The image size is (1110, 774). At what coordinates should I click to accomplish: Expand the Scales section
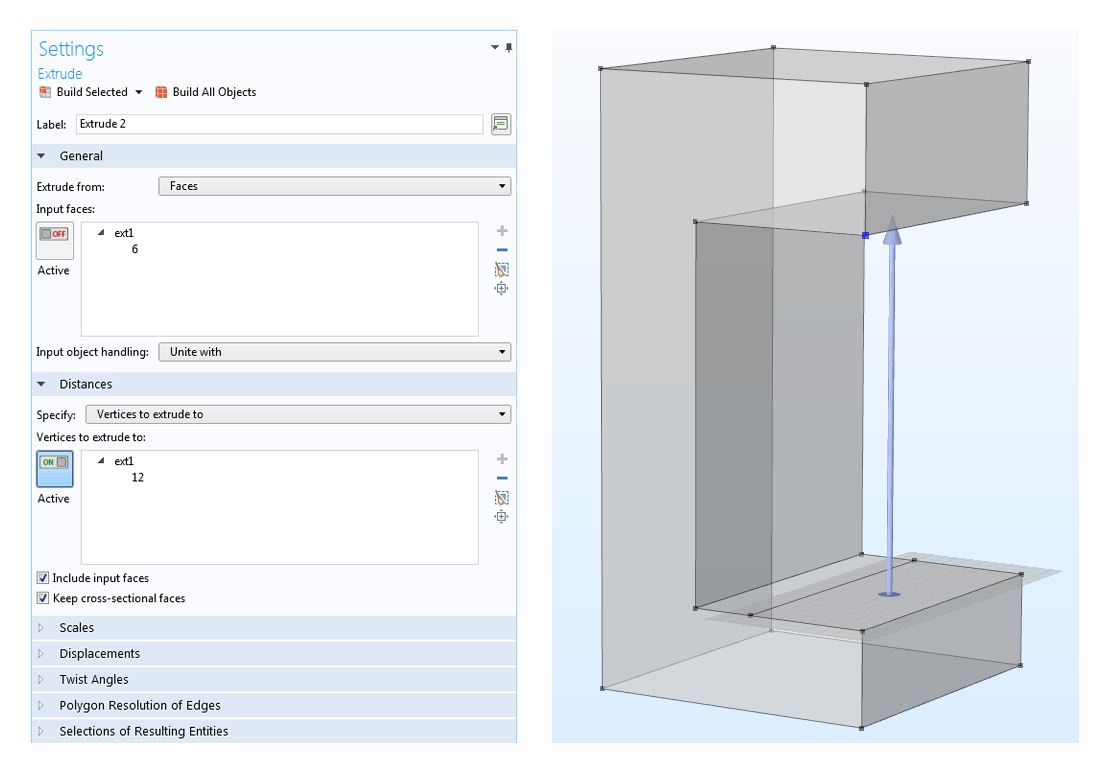coord(76,628)
